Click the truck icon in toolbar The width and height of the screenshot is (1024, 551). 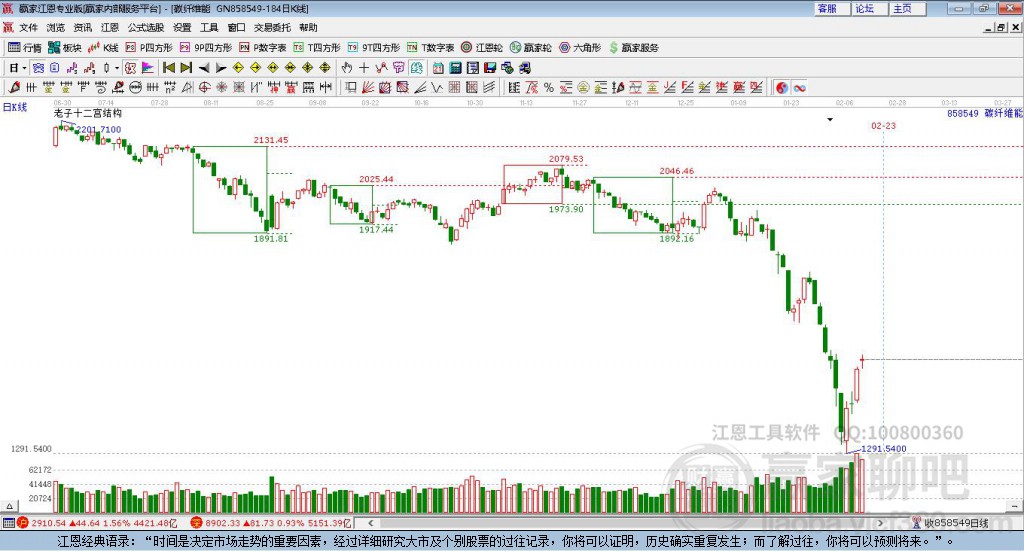[524, 68]
